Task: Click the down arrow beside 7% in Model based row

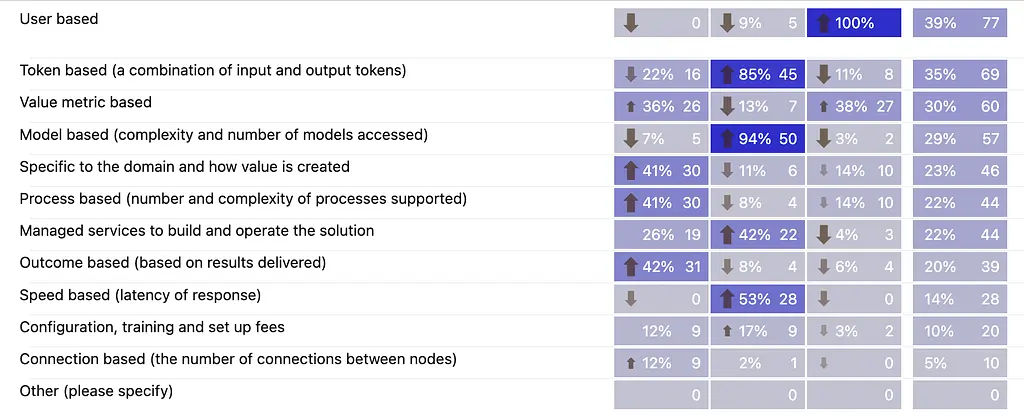Action: click(630, 138)
